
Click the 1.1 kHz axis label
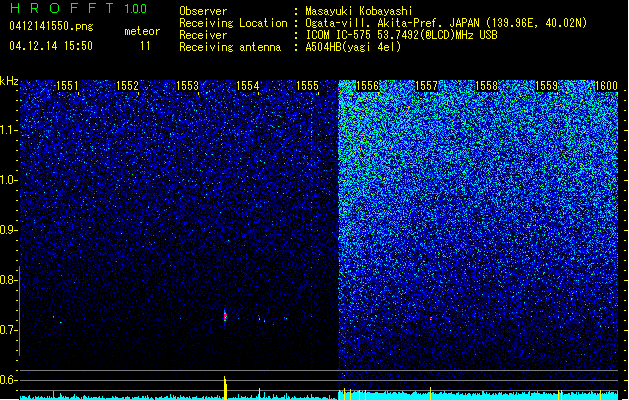(9, 130)
